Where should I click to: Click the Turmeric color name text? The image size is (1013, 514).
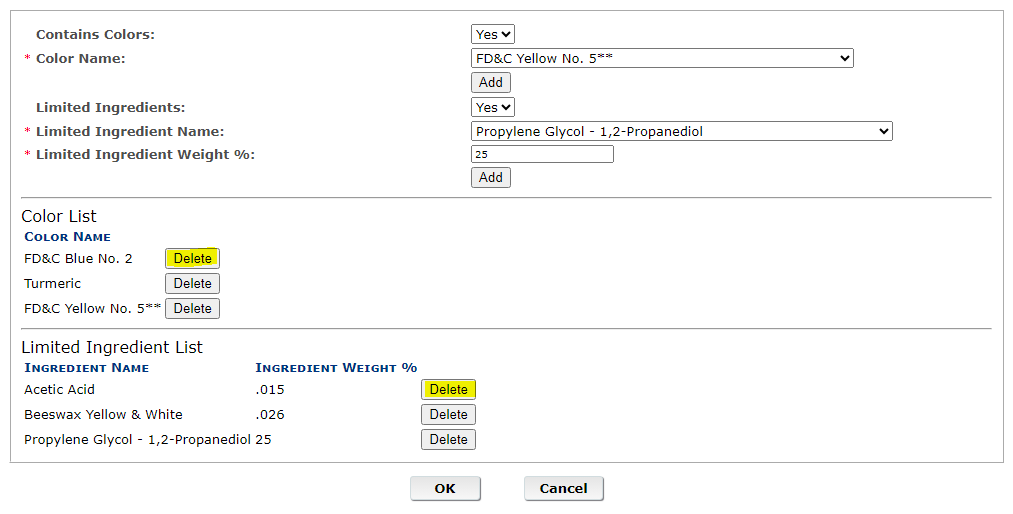[x=53, y=284]
